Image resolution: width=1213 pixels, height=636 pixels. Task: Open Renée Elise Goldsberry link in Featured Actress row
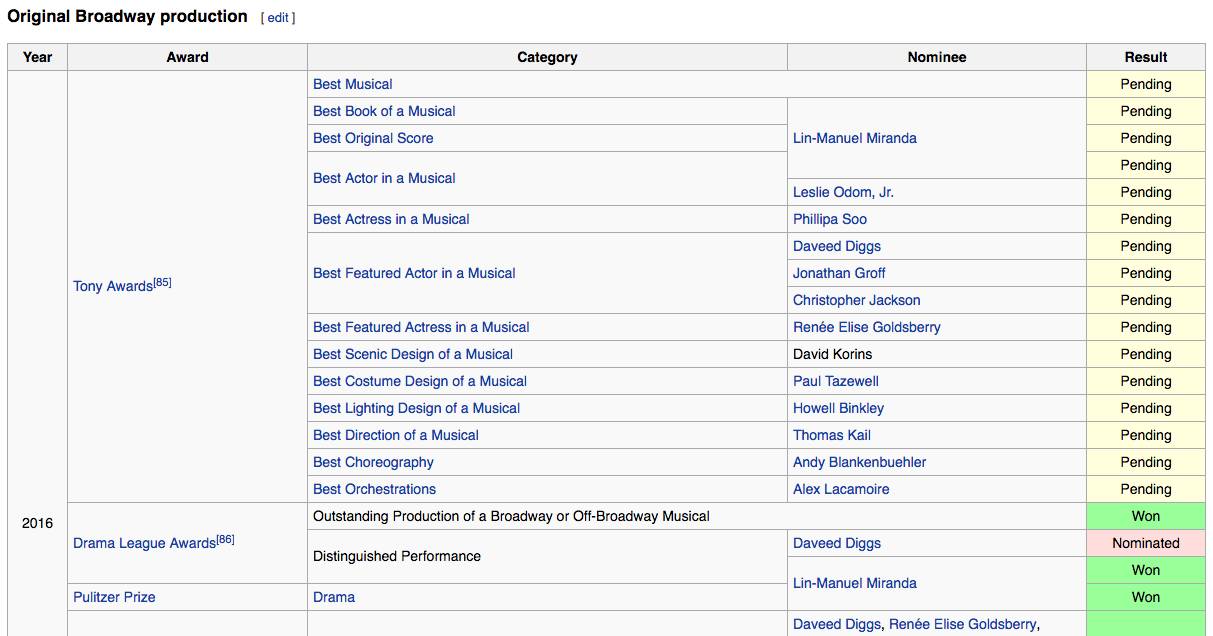867,327
